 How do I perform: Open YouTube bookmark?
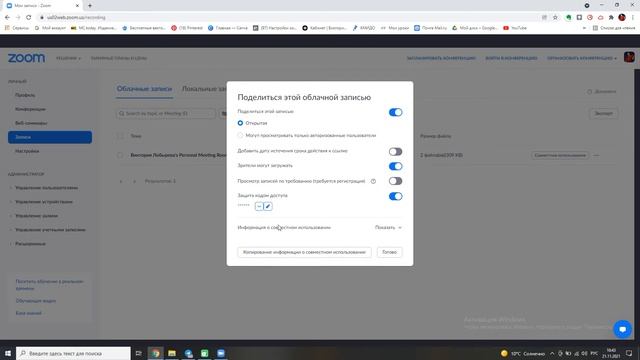(515, 28)
